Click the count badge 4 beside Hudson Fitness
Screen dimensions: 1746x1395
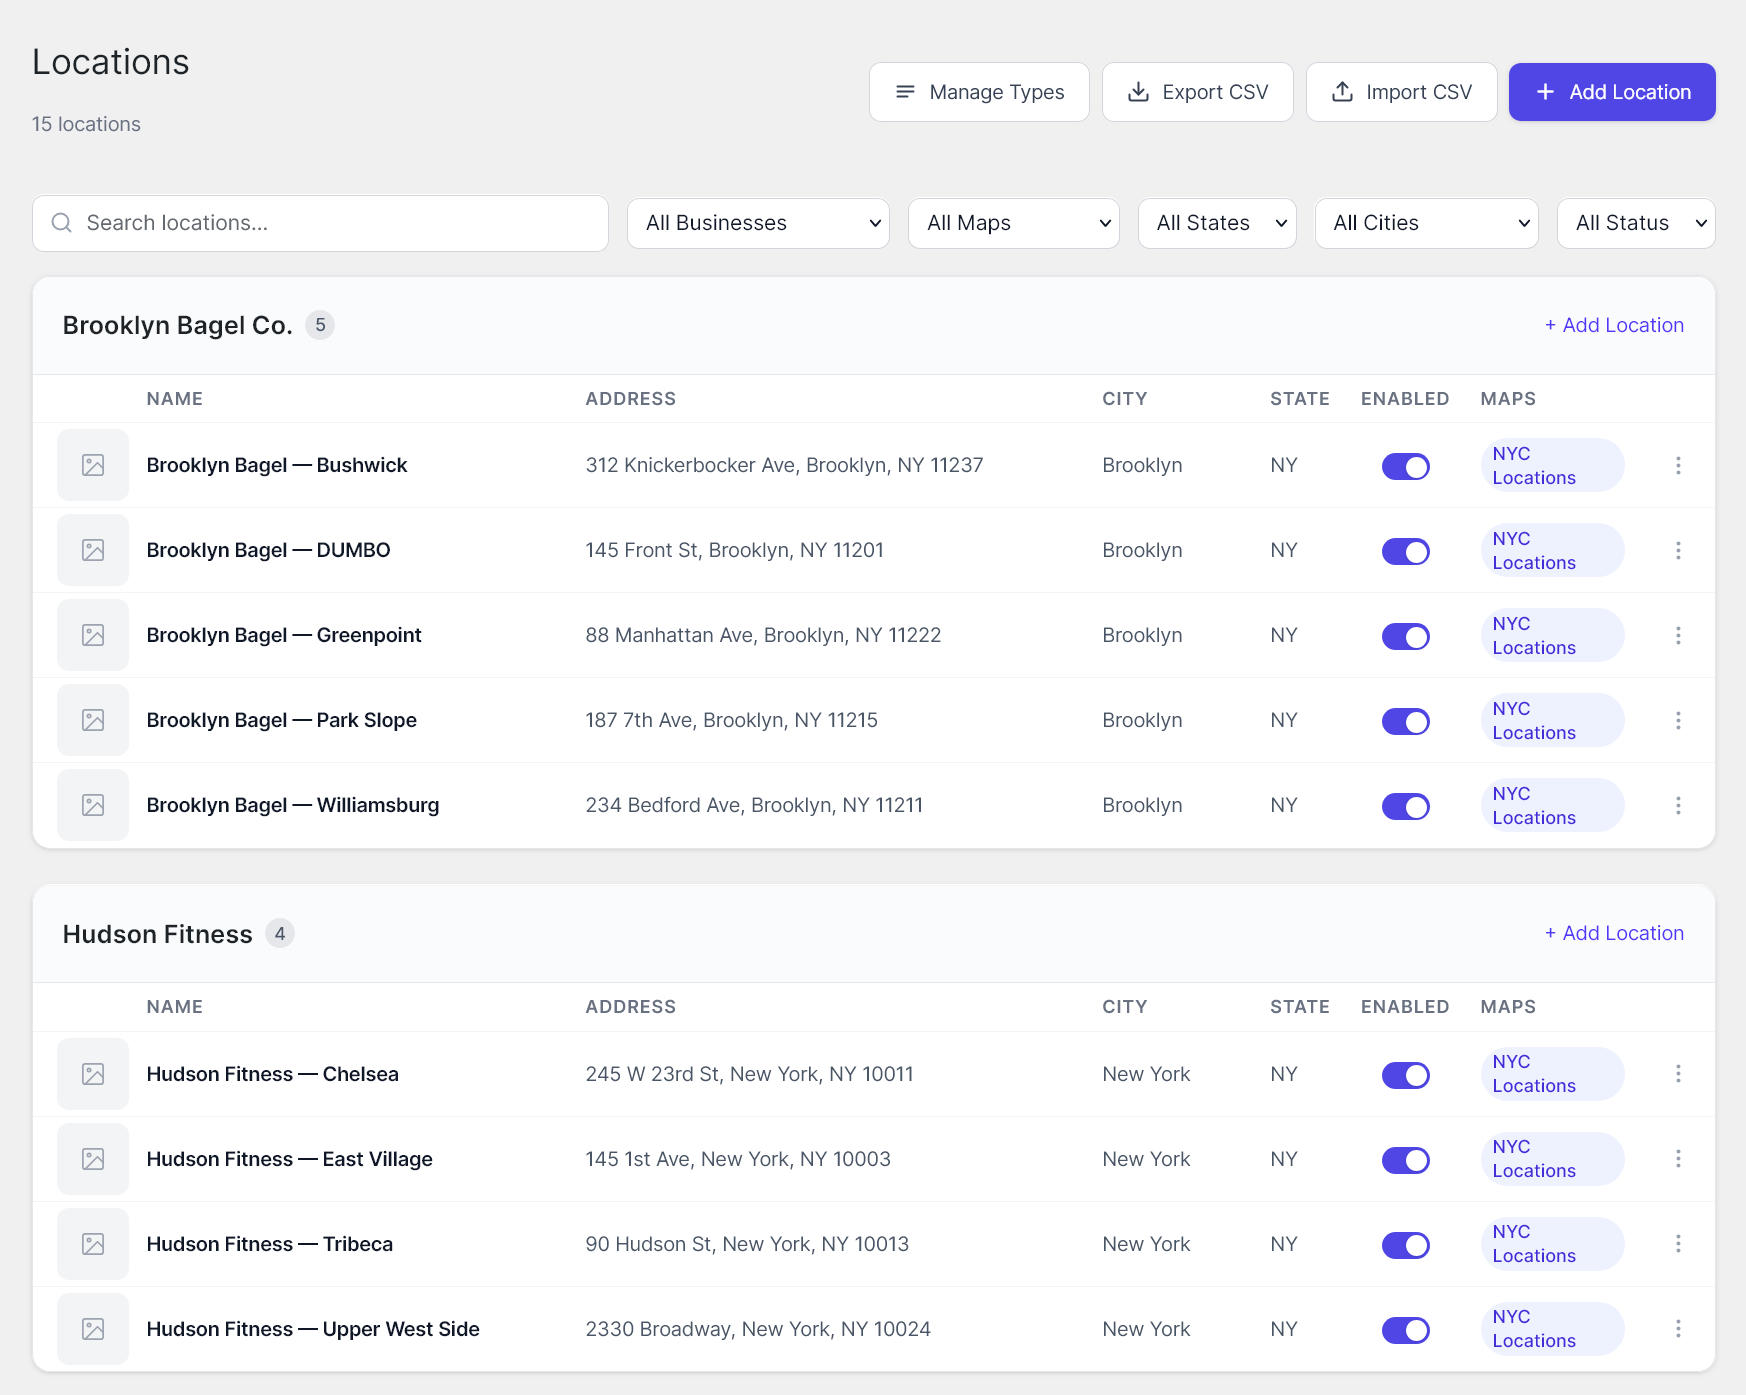coord(280,934)
